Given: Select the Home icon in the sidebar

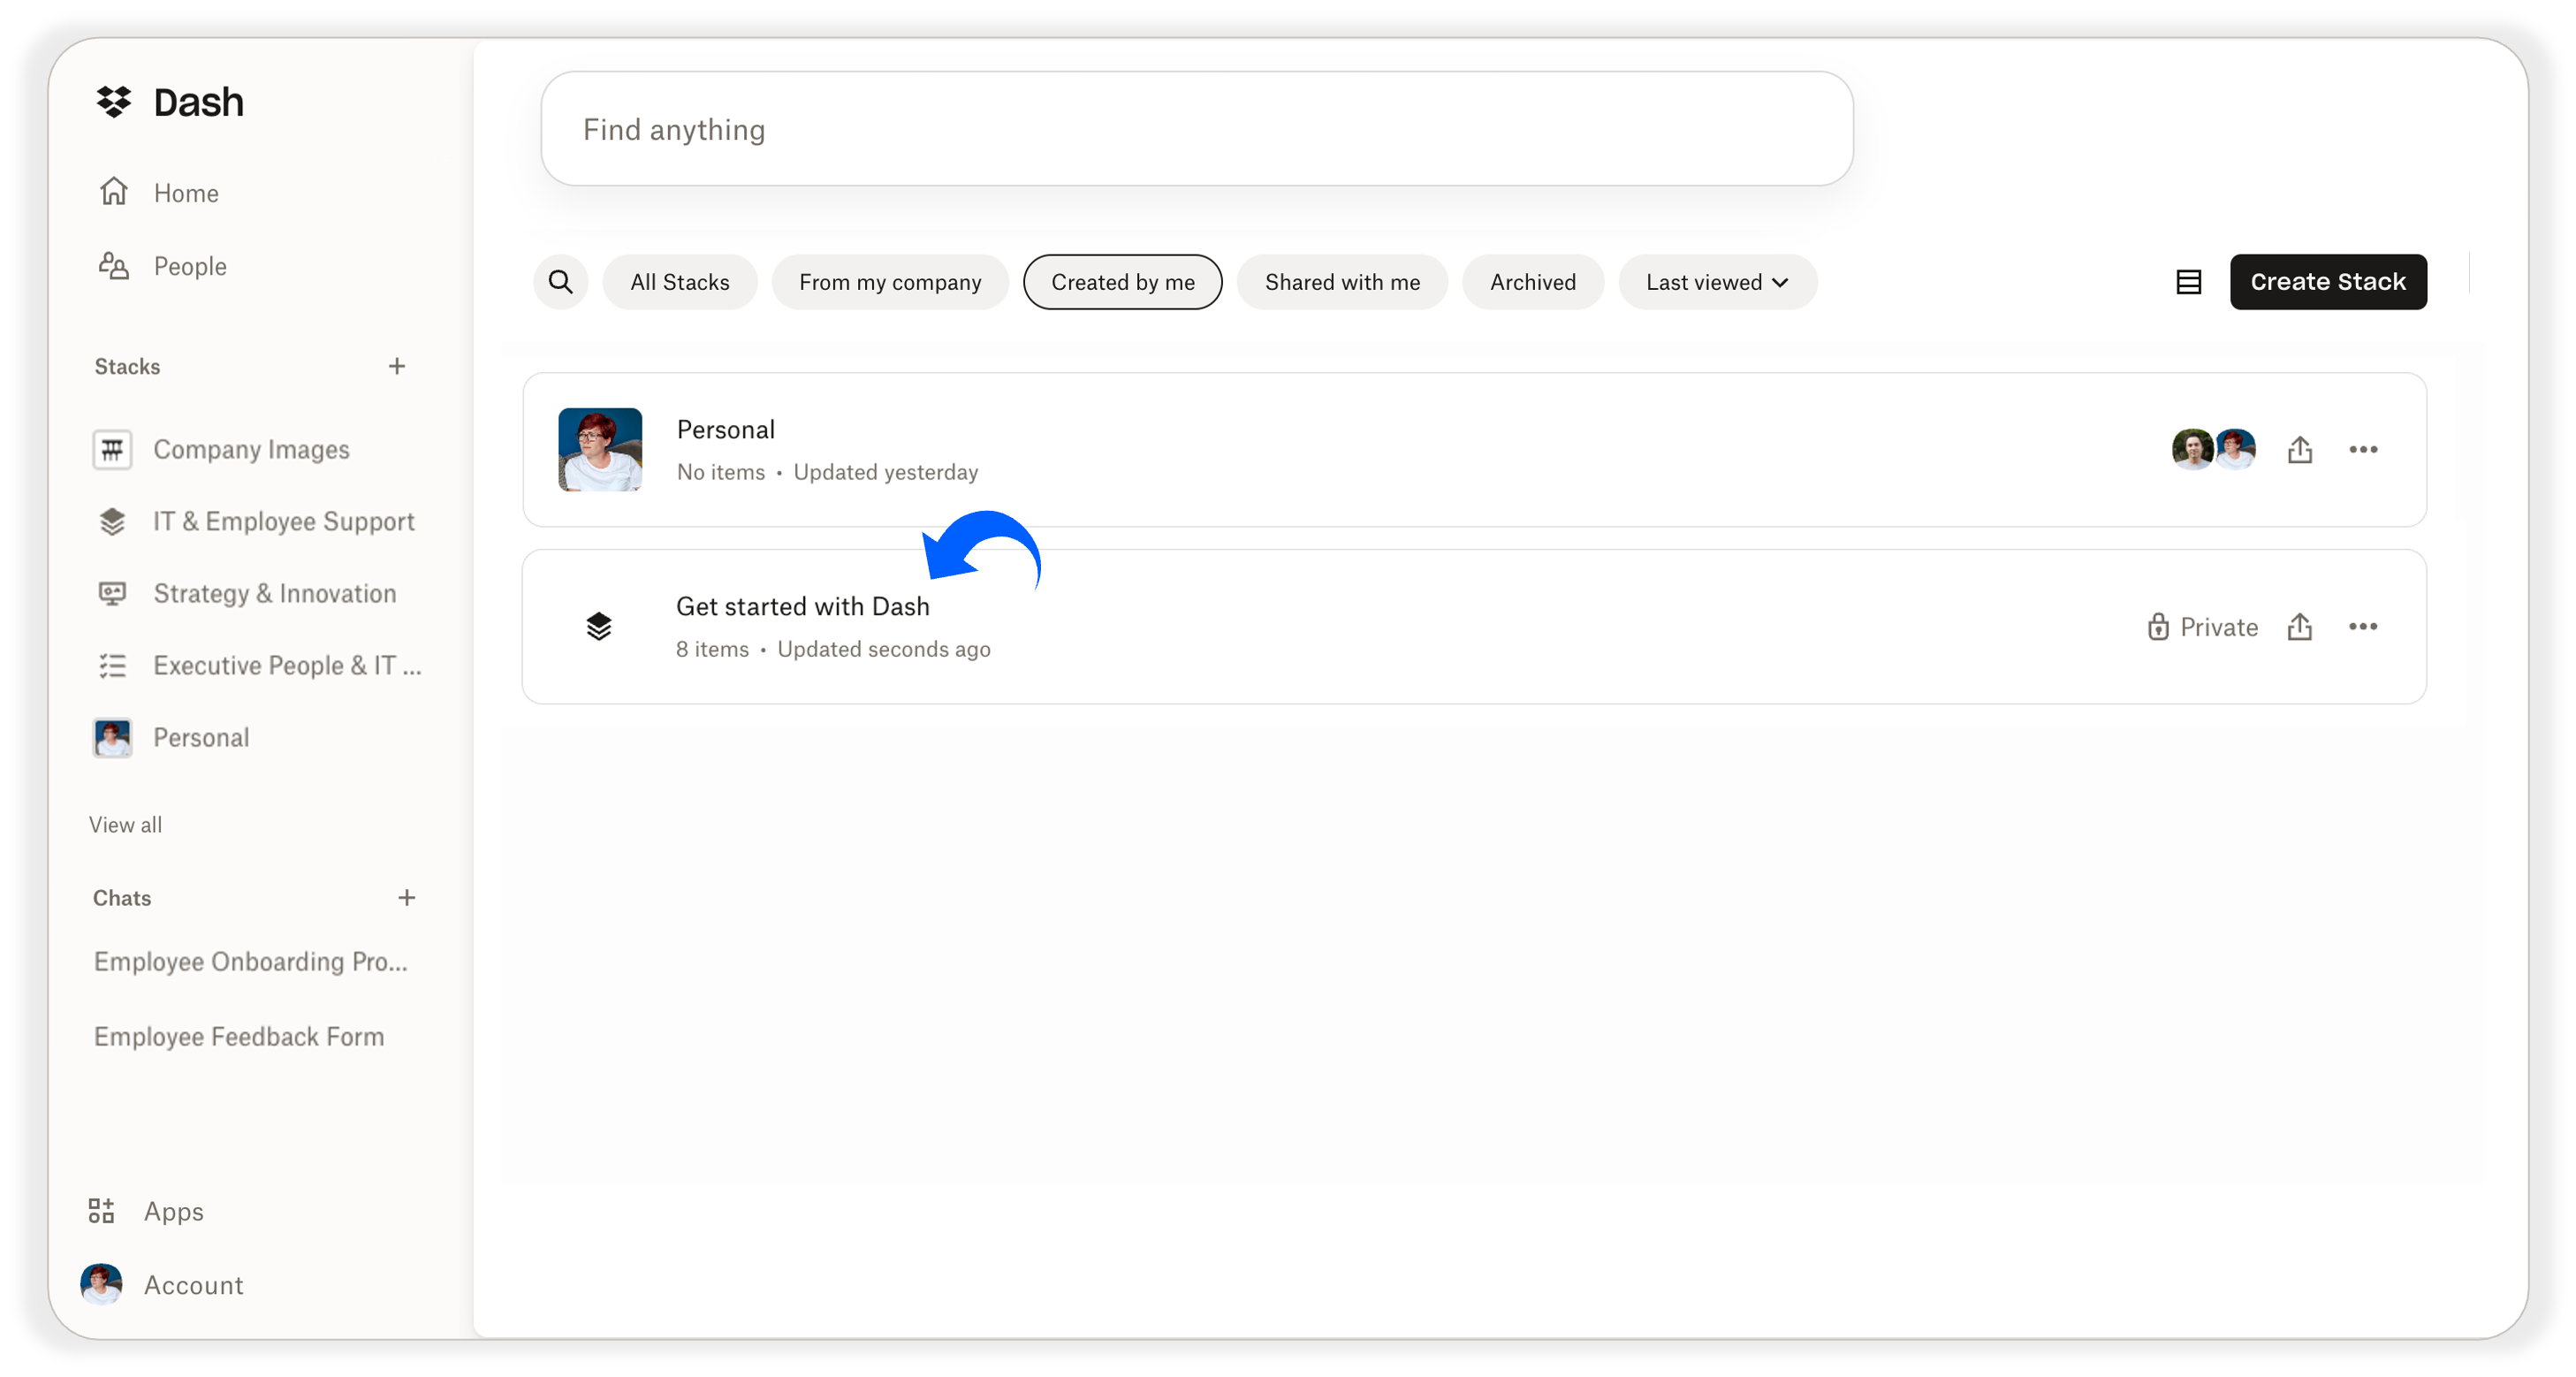Looking at the screenshot, I should (x=113, y=191).
